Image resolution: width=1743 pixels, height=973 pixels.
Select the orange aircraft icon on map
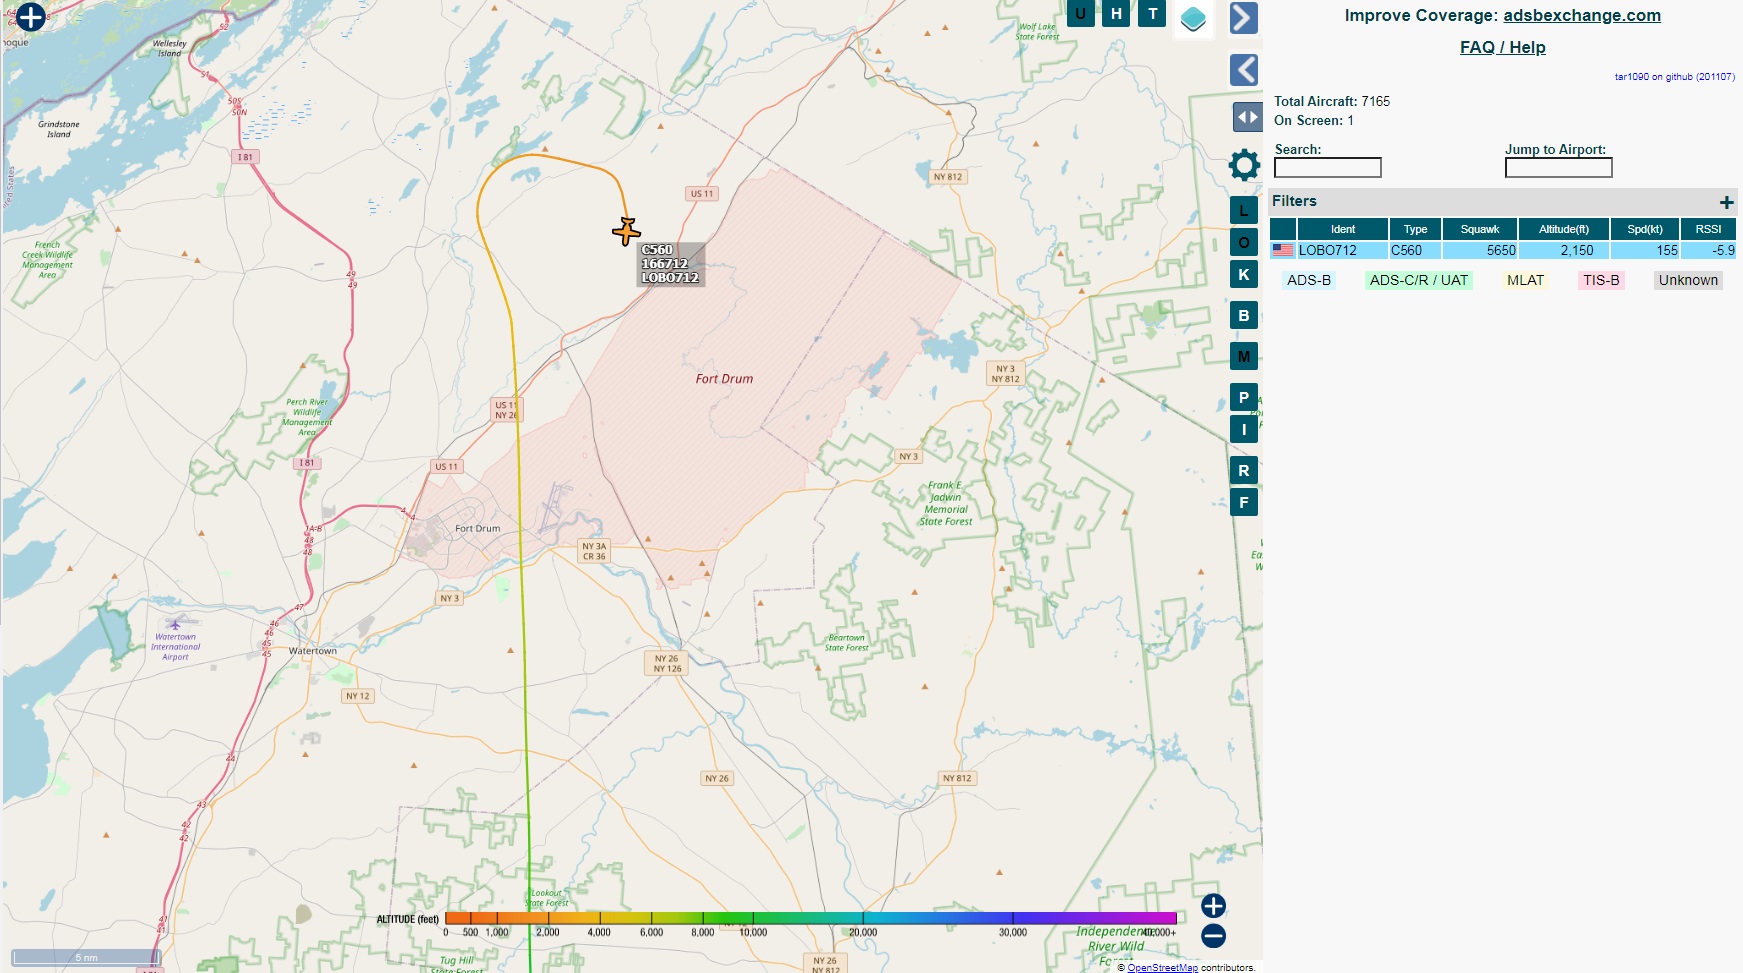626,231
